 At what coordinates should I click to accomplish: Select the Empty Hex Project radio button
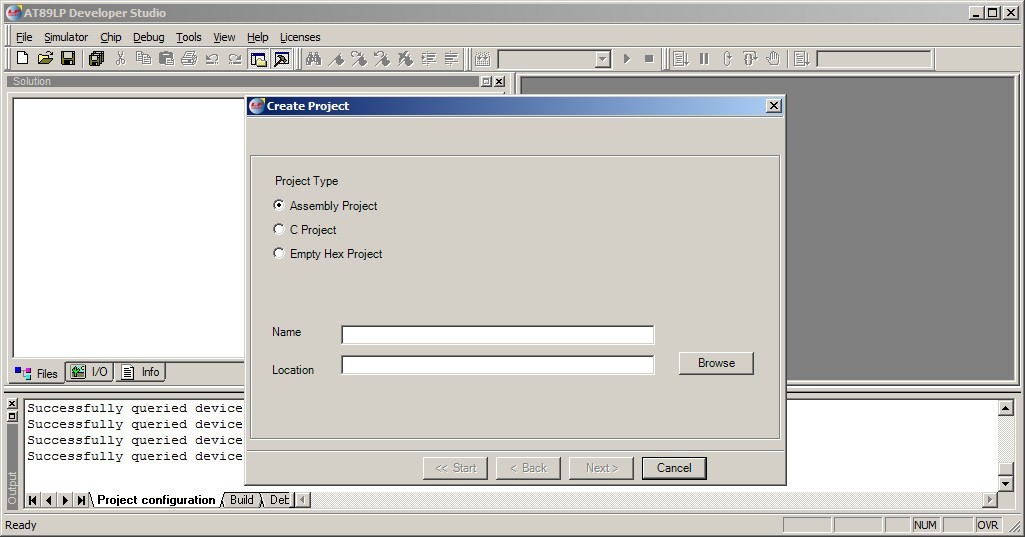pos(278,253)
